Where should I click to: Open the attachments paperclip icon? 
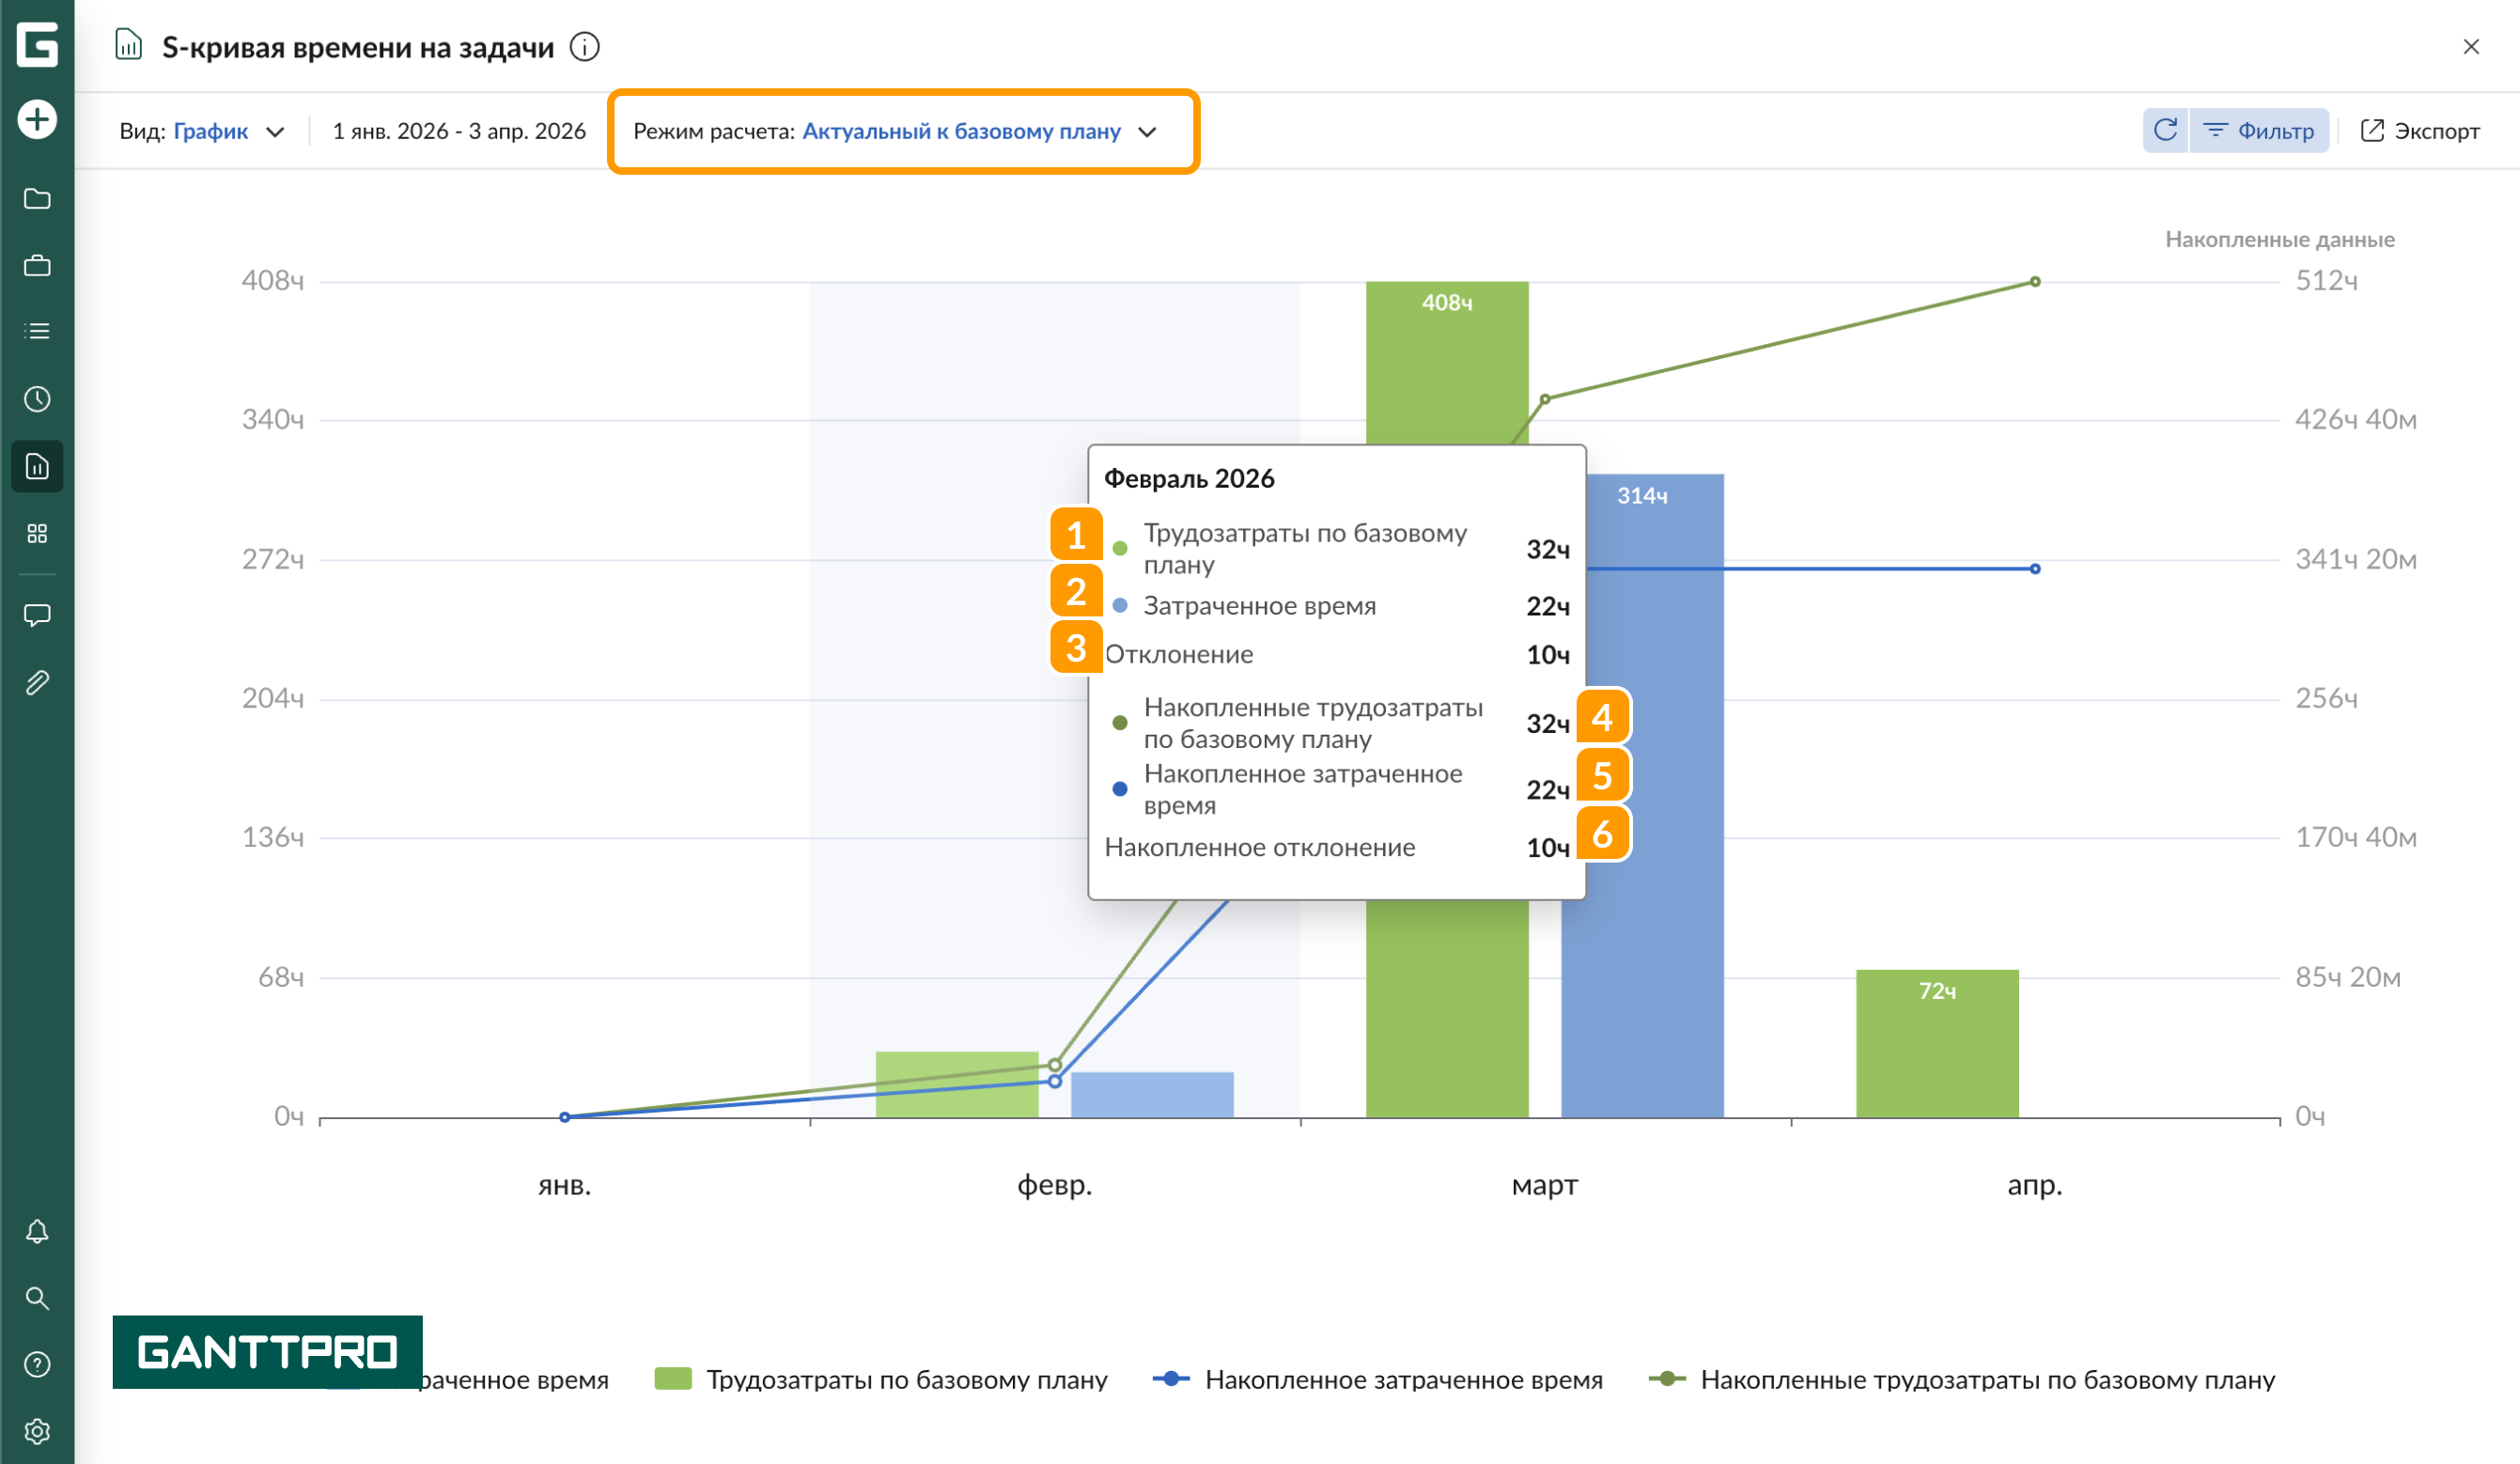(x=37, y=683)
